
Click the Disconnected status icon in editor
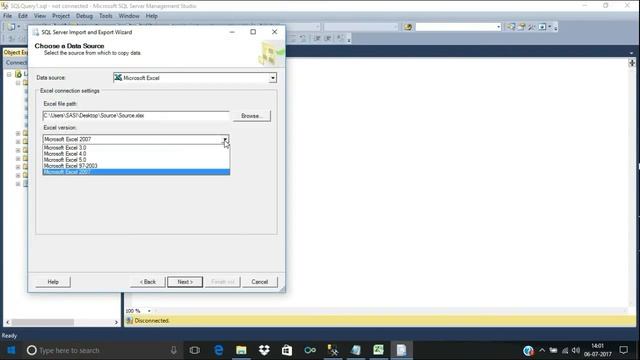(x=129, y=320)
